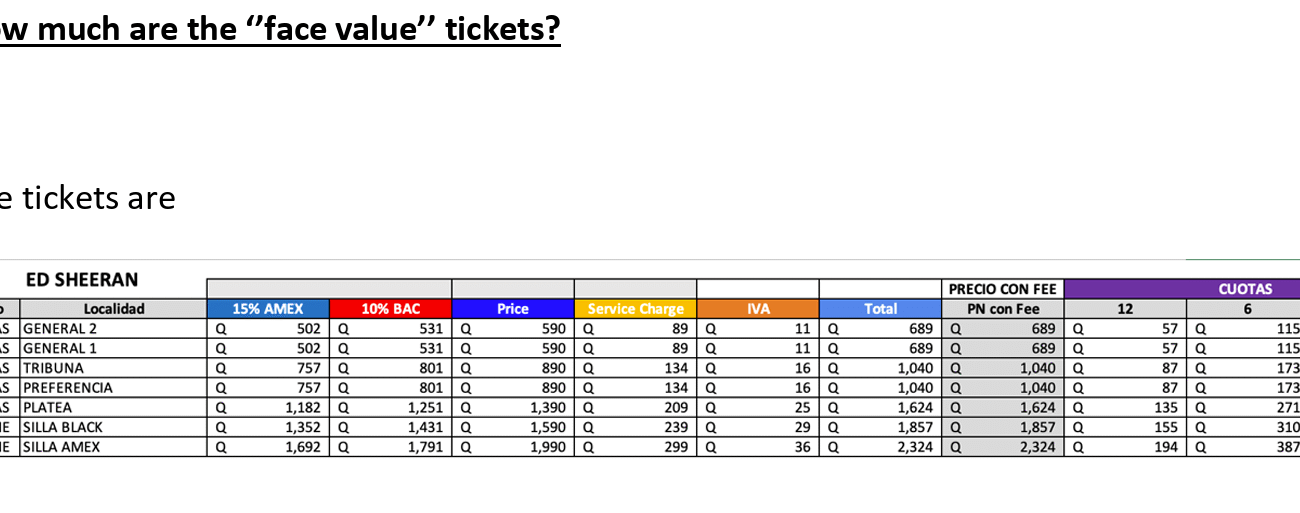The width and height of the screenshot is (1300, 513).
Task: Select the orange IVA column header
Action: [757, 309]
